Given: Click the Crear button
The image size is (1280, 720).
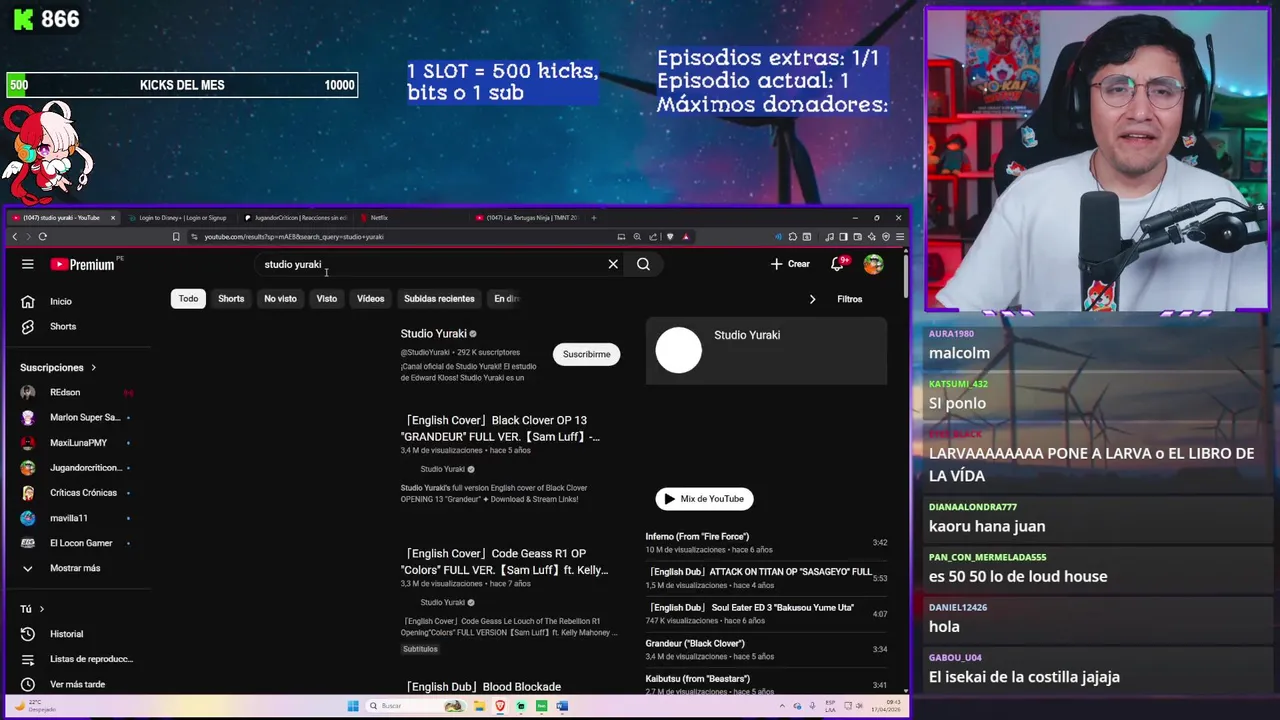Looking at the screenshot, I should (x=790, y=264).
